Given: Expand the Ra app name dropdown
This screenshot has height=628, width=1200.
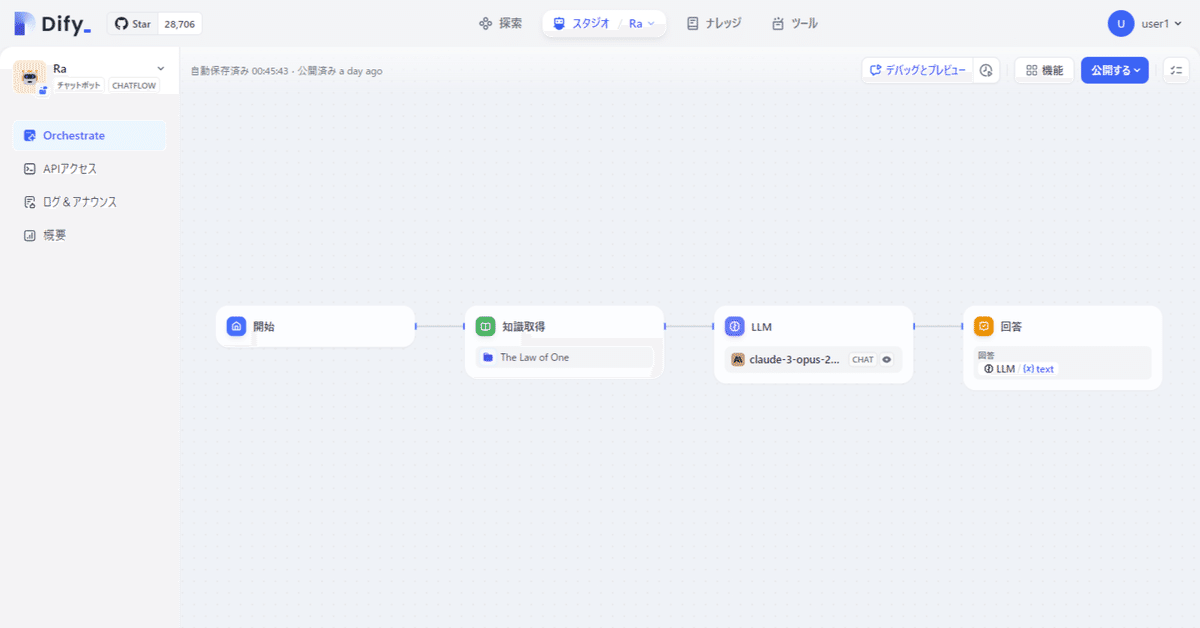Looking at the screenshot, I should tap(159, 68).
